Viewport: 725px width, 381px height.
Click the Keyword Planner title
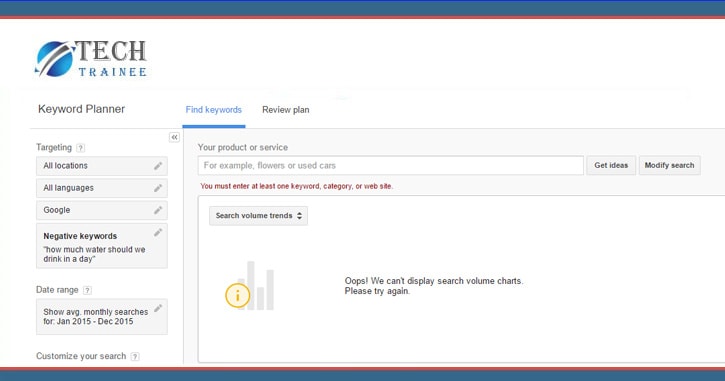[x=81, y=109]
